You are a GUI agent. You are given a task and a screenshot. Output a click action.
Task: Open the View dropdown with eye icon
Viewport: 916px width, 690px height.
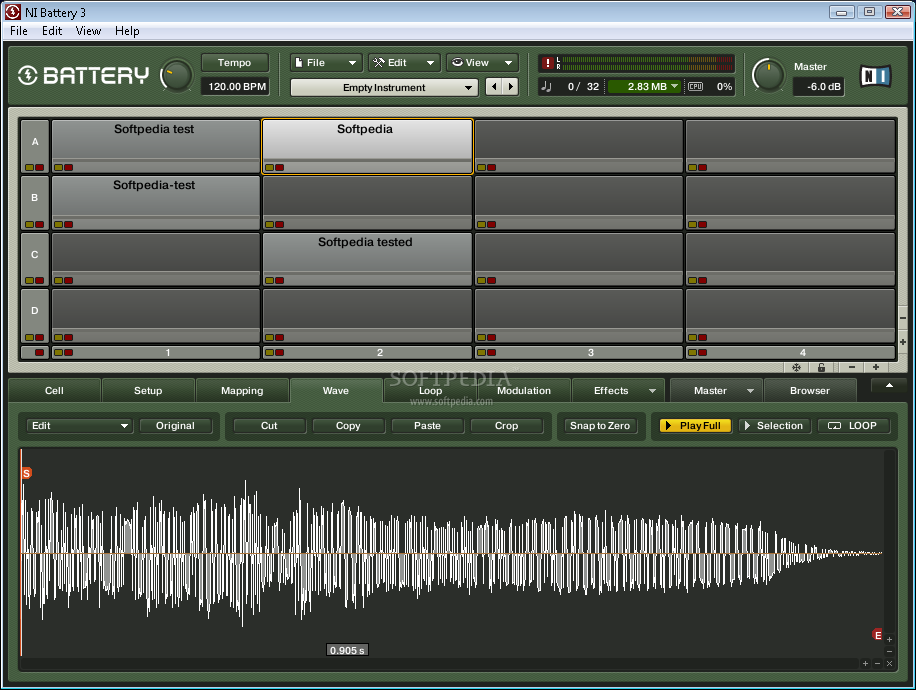[x=483, y=63]
